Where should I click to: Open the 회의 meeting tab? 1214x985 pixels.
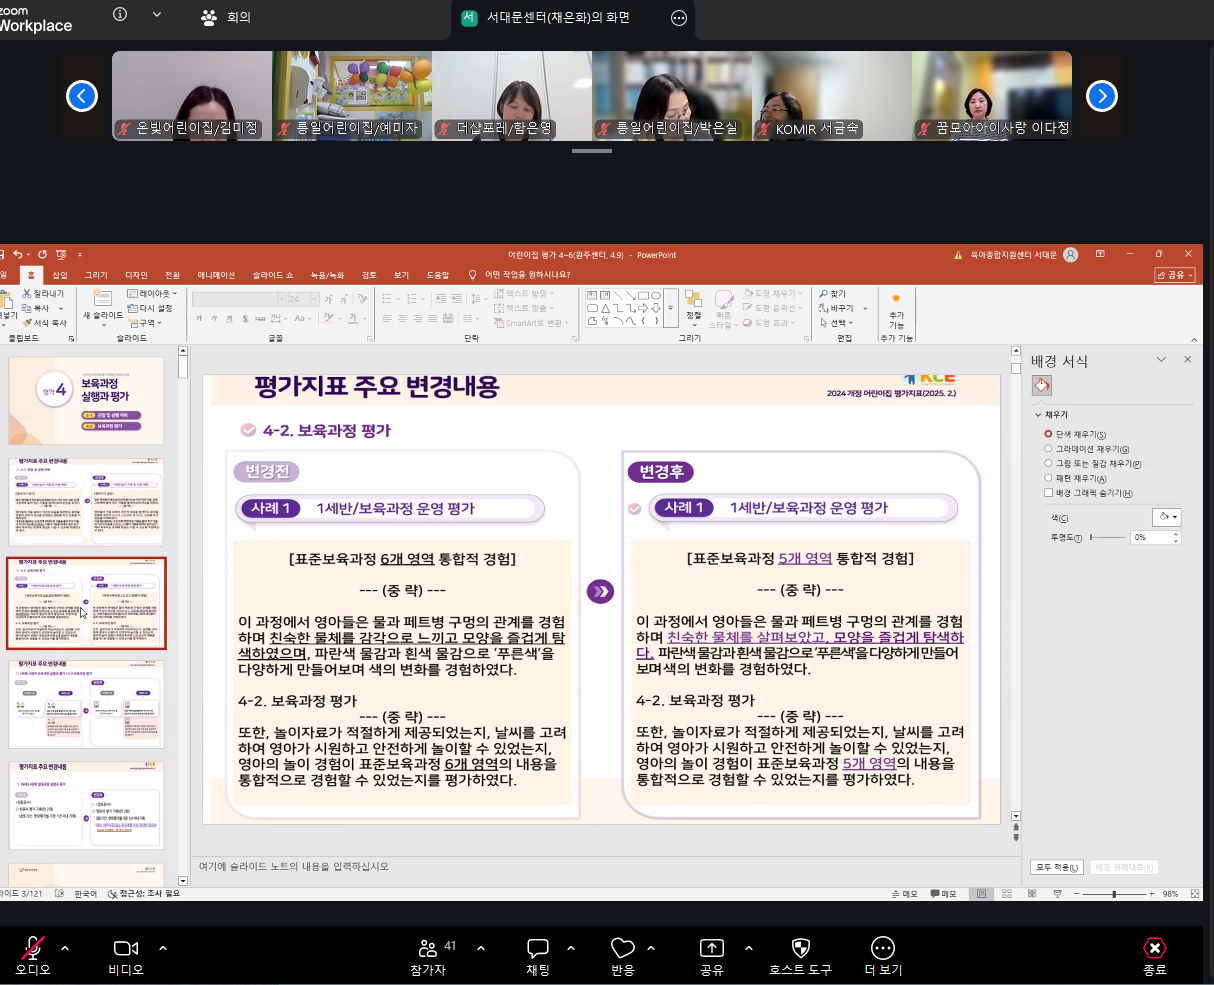tap(227, 17)
